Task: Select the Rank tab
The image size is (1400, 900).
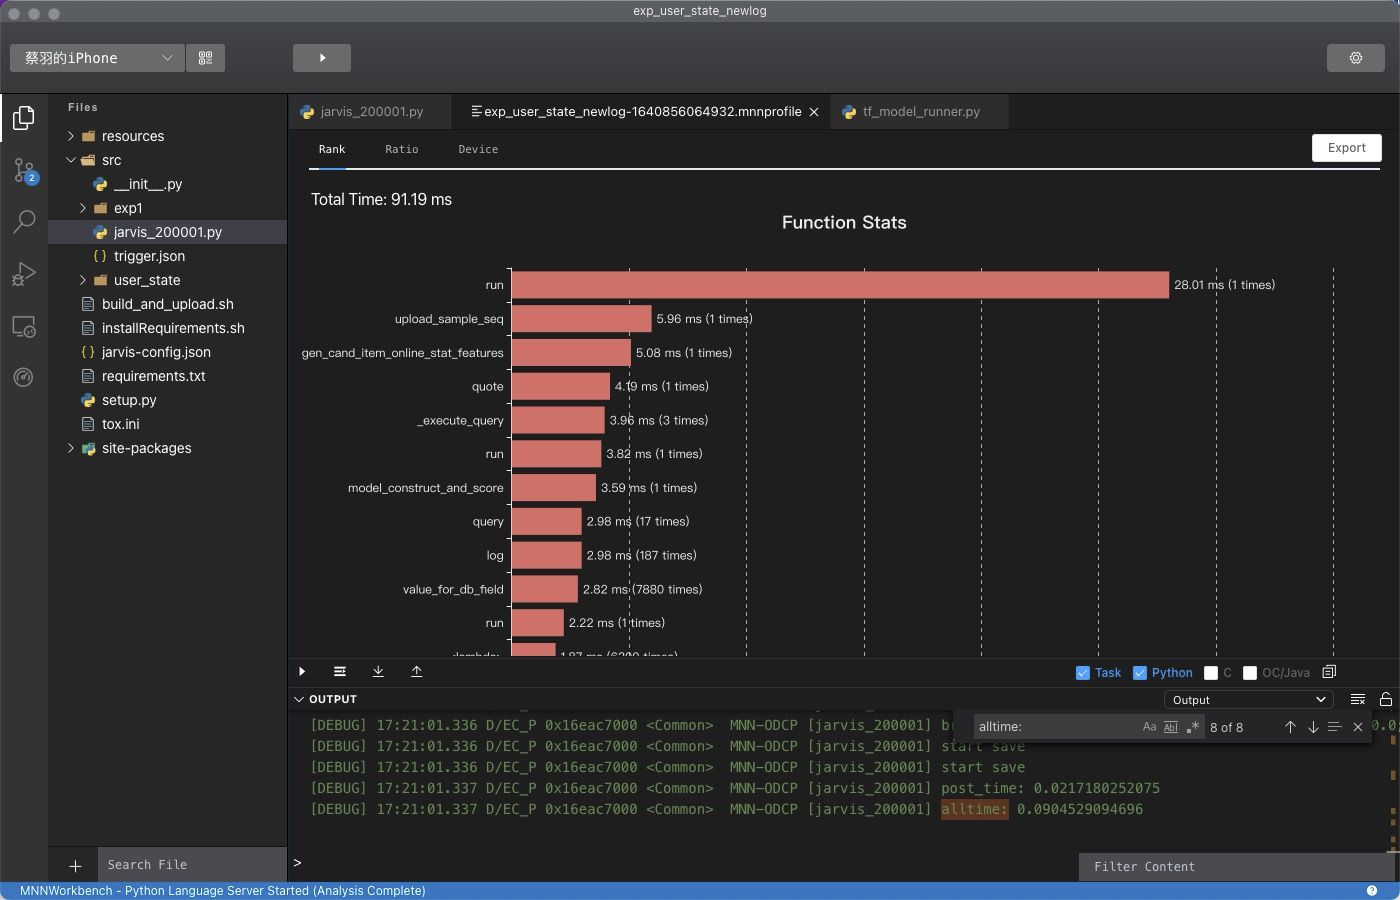Action: pos(332,149)
